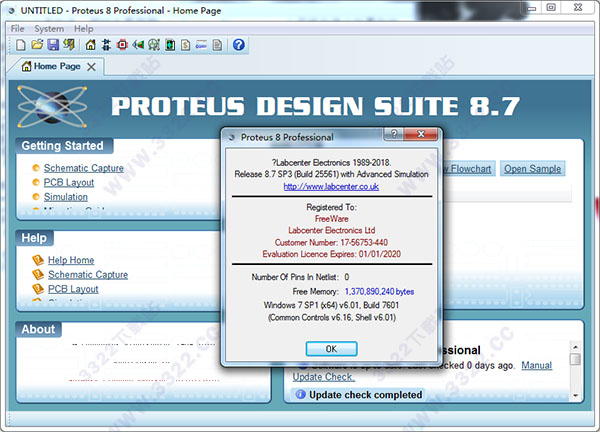Open the Help Home link
Image resolution: width=600 pixels, height=432 pixels.
[71, 260]
